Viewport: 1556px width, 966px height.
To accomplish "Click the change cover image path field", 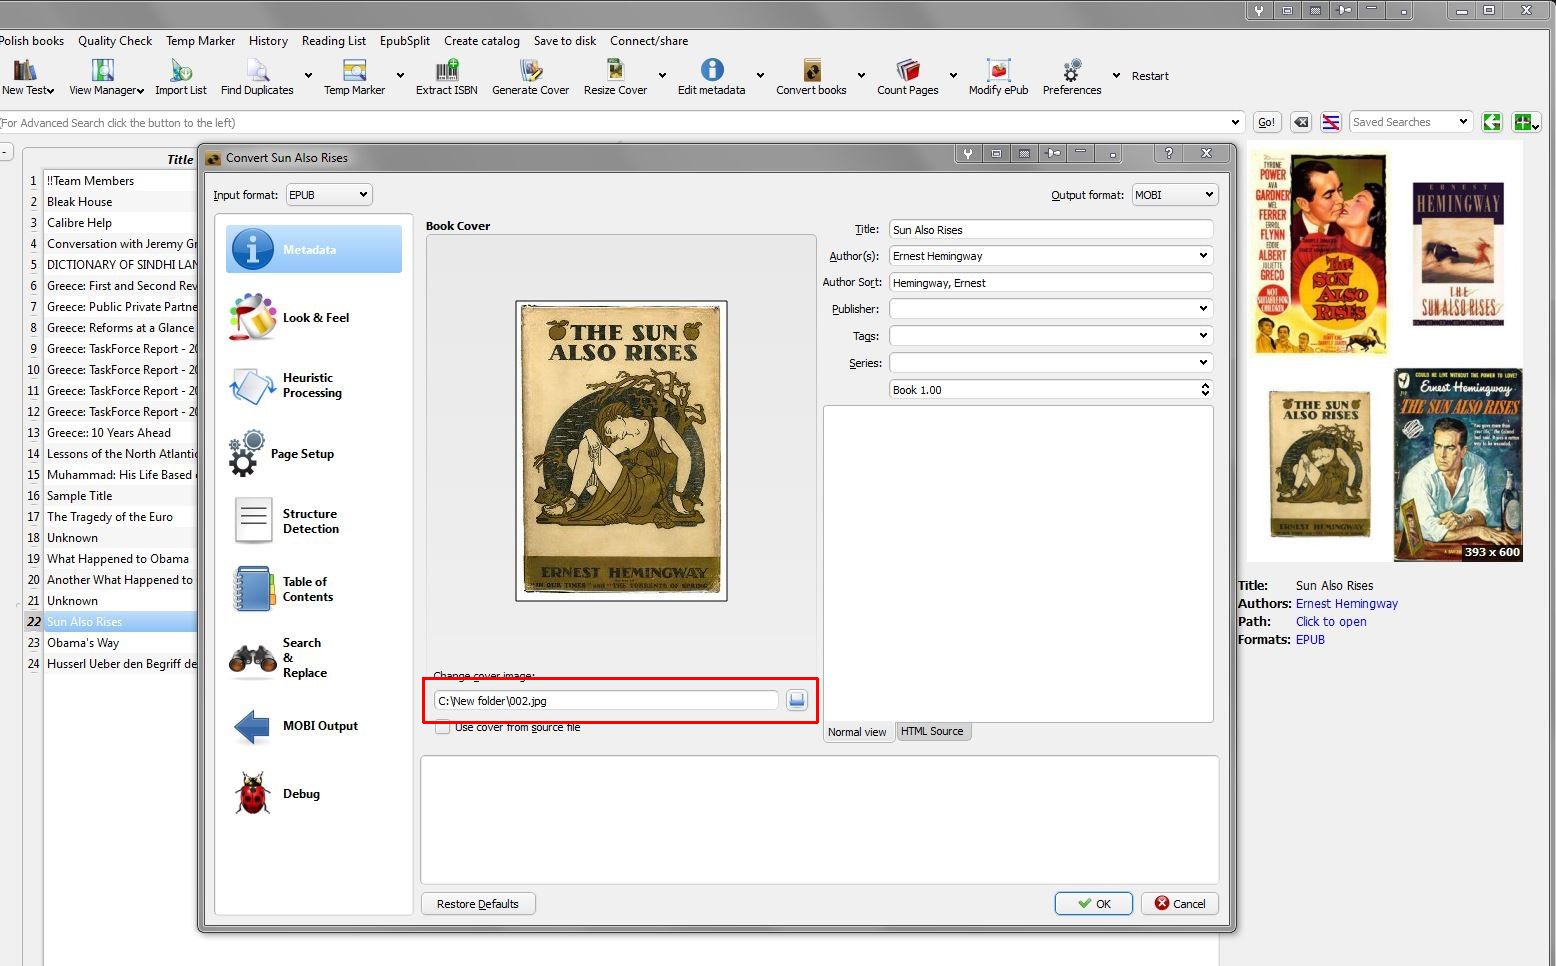I will (606, 701).
